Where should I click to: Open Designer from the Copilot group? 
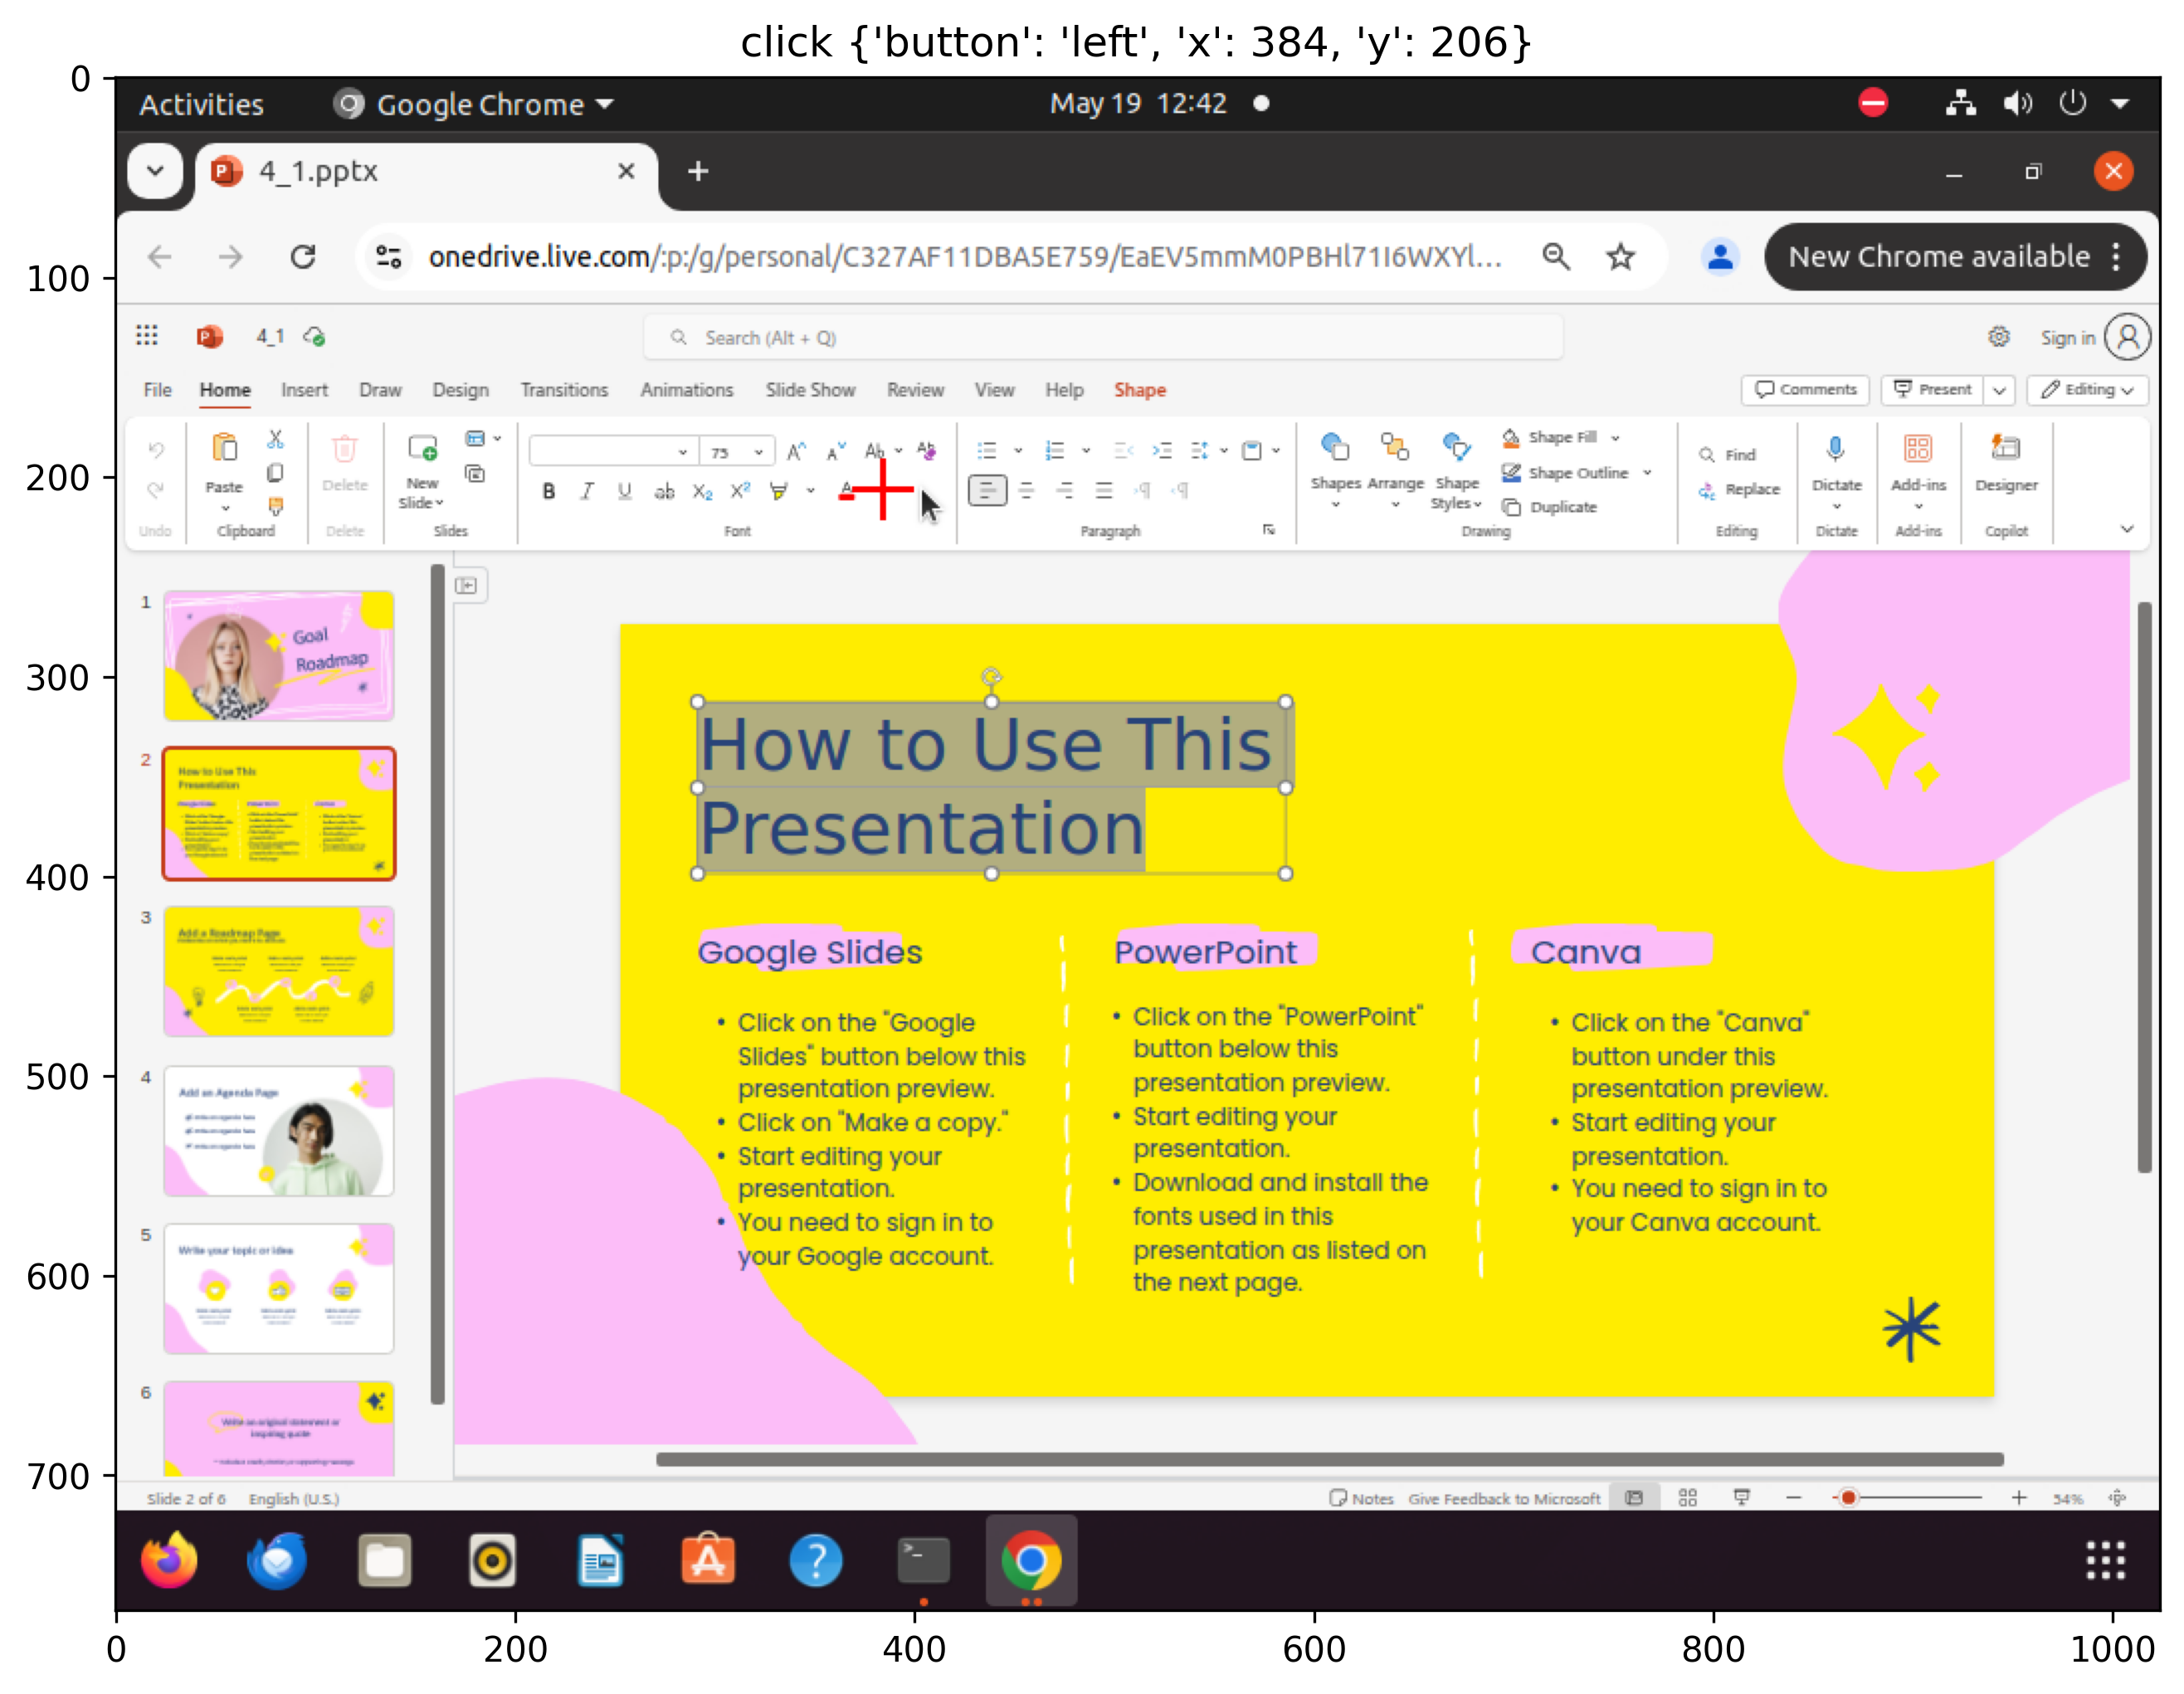coord(2005,461)
